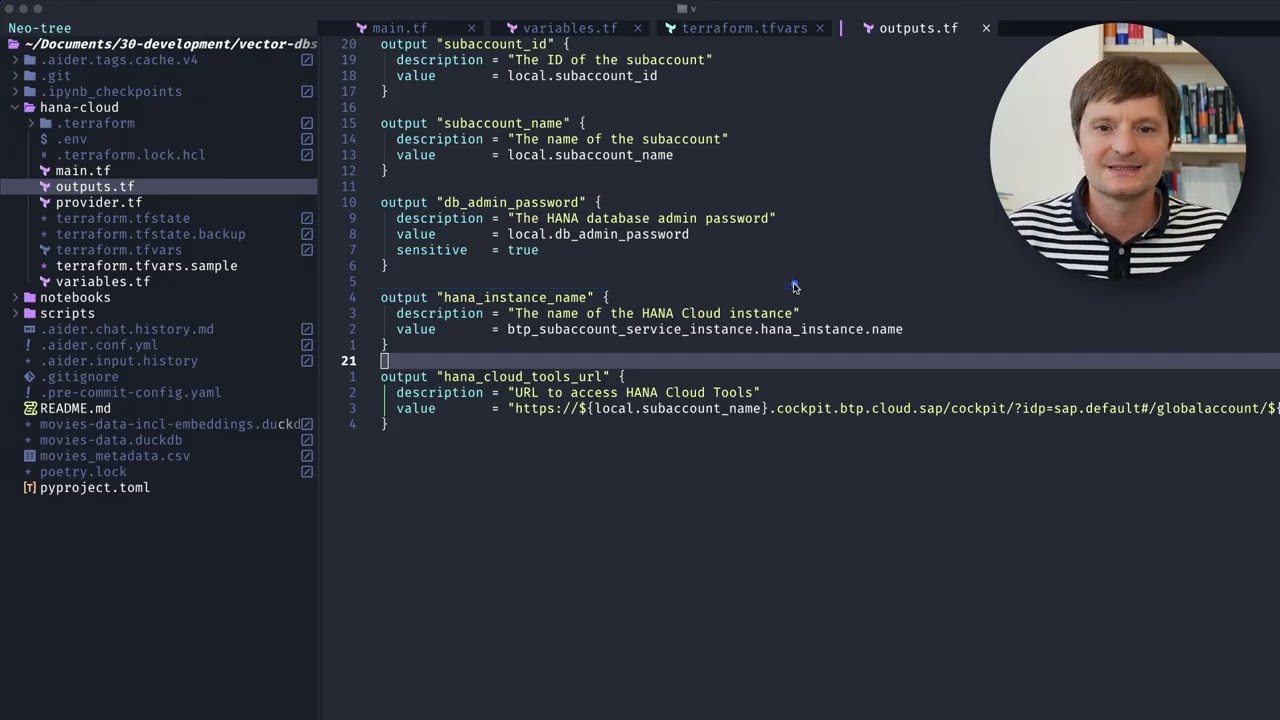Image resolution: width=1280 pixels, height=720 pixels.
Task: Close the terraform.tfvars tab
Action: pyautogui.click(x=820, y=28)
